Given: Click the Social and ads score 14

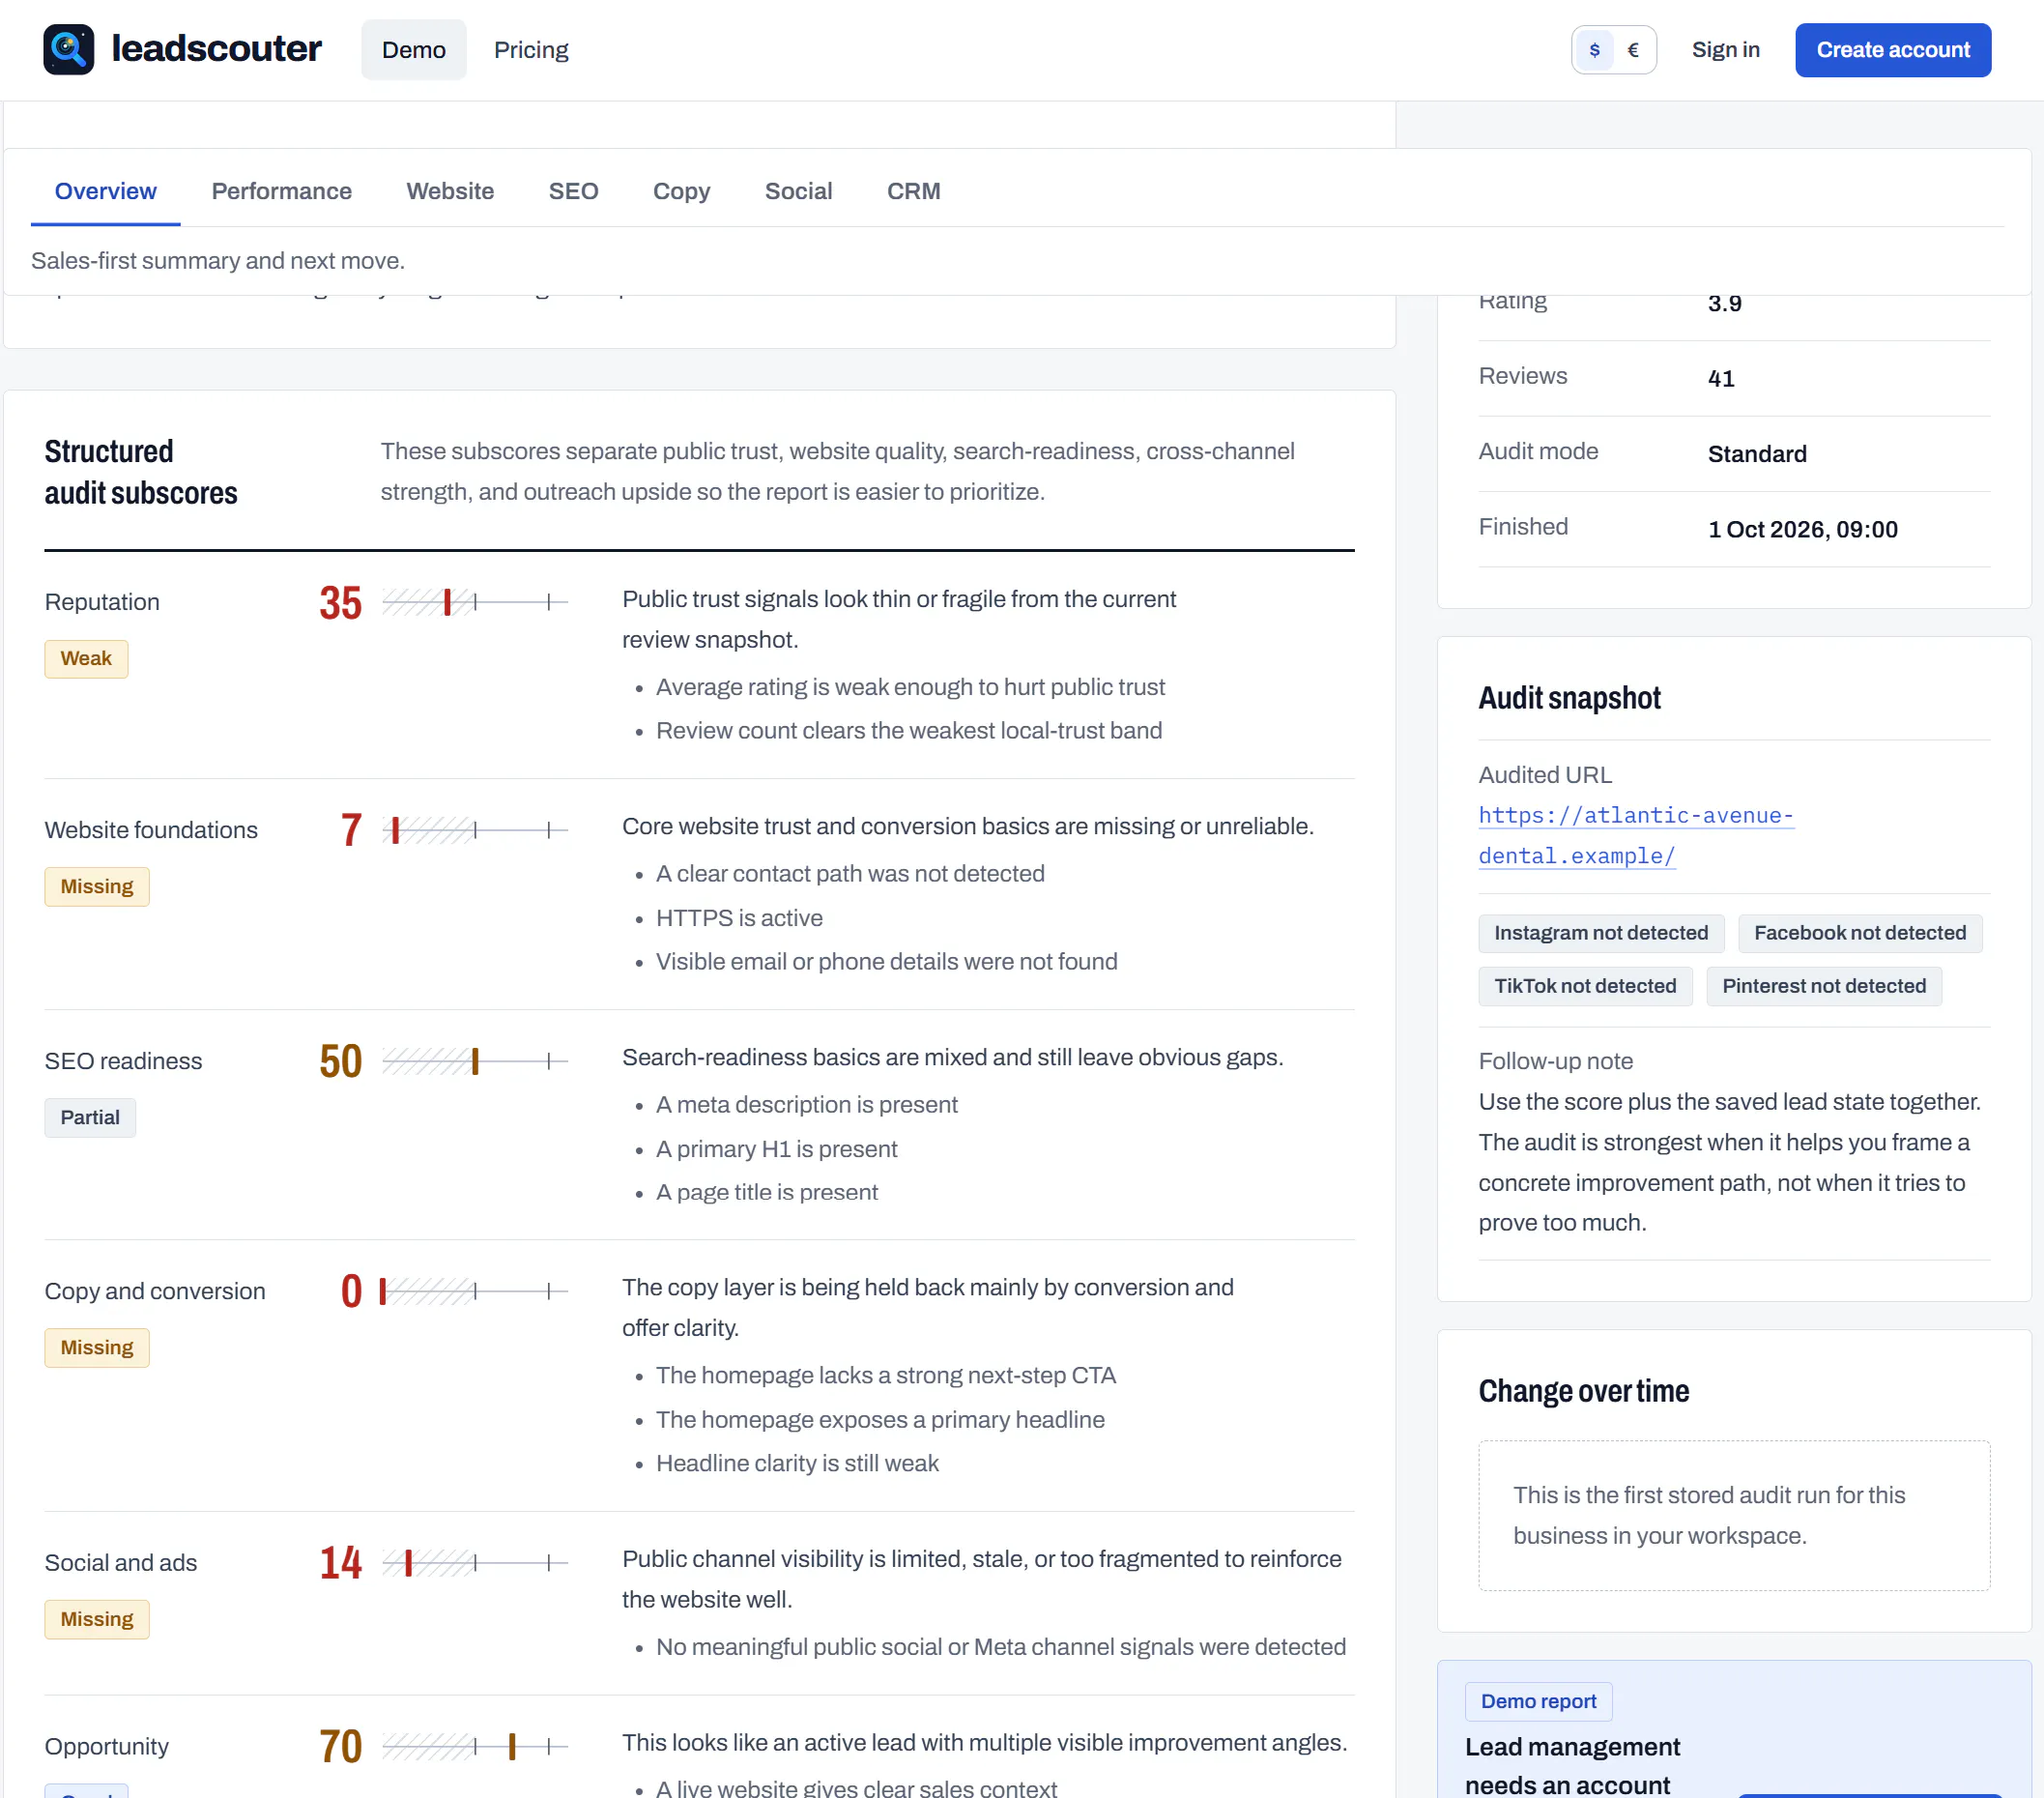Looking at the screenshot, I should [x=340, y=1563].
